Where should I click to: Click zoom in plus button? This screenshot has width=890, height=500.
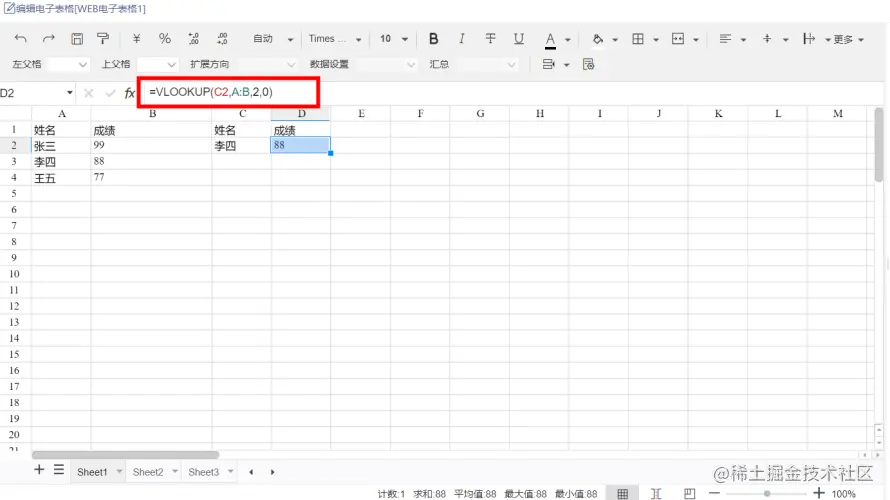pos(818,493)
